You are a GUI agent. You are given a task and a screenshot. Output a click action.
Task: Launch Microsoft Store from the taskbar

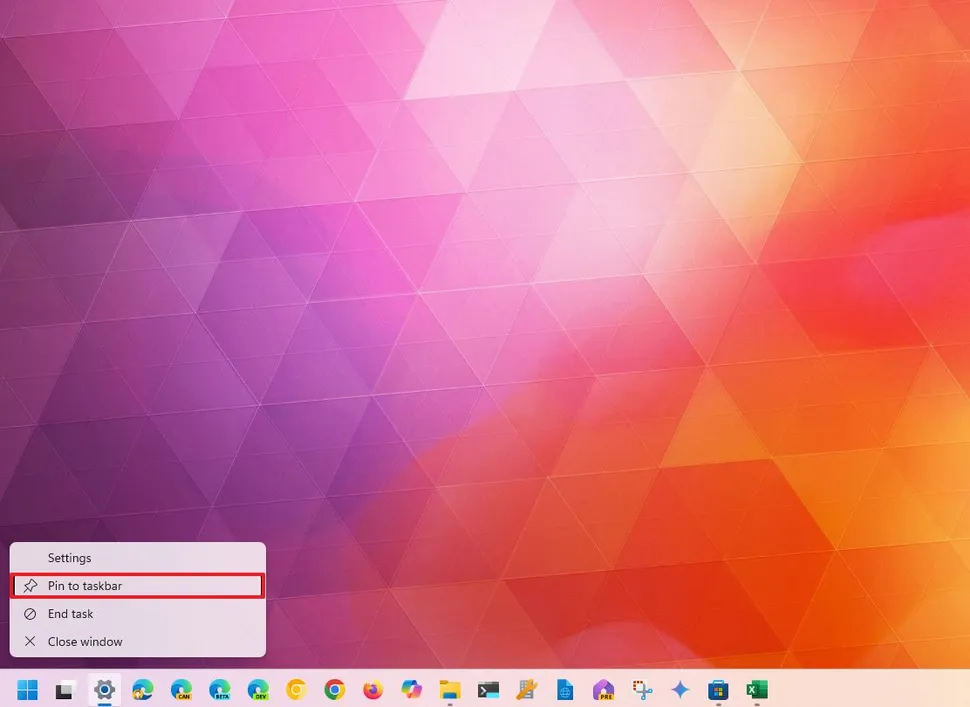pyautogui.click(x=717, y=690)
